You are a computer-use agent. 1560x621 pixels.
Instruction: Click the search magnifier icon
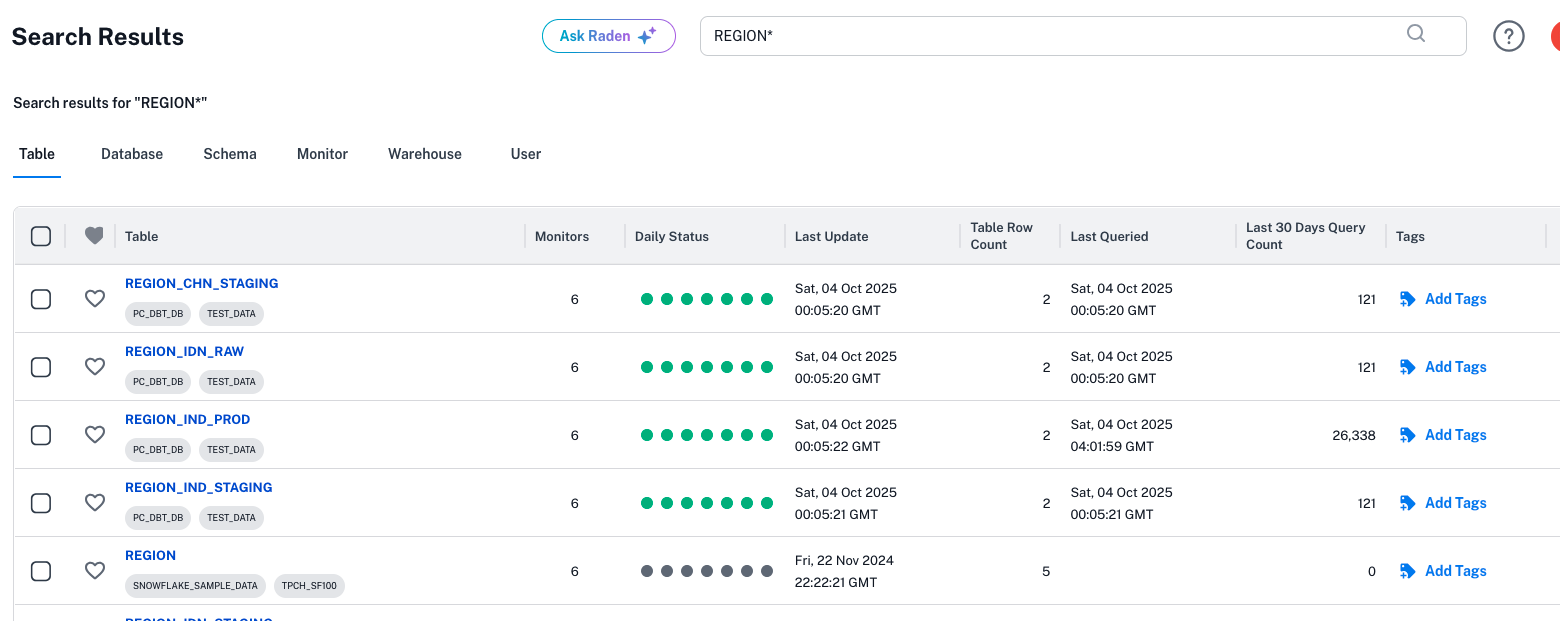(1416, 34)
